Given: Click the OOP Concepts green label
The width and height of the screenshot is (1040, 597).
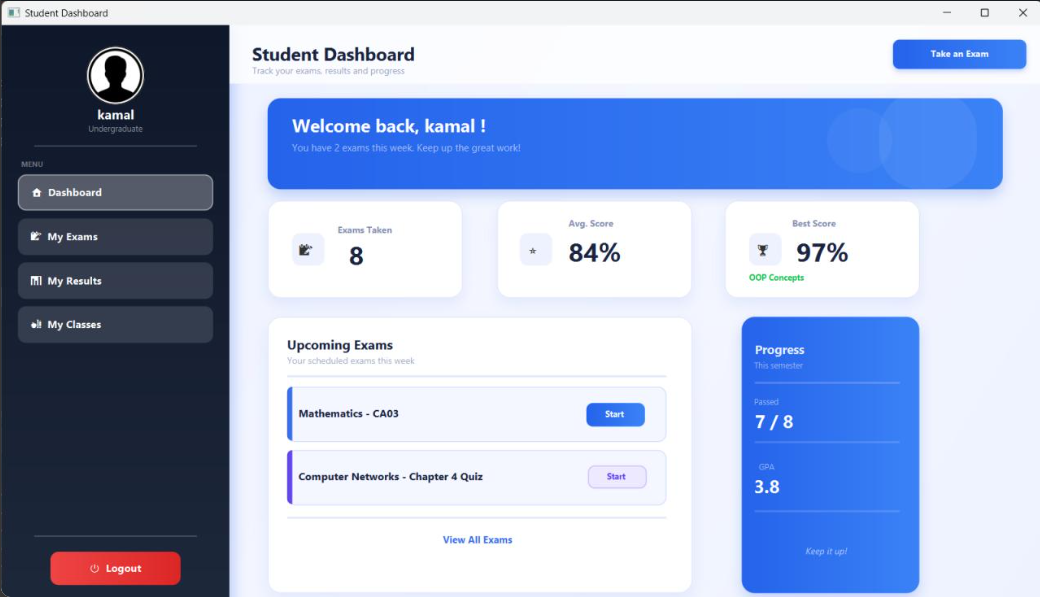Looking at the screenshot, I should tap(776, 277).
